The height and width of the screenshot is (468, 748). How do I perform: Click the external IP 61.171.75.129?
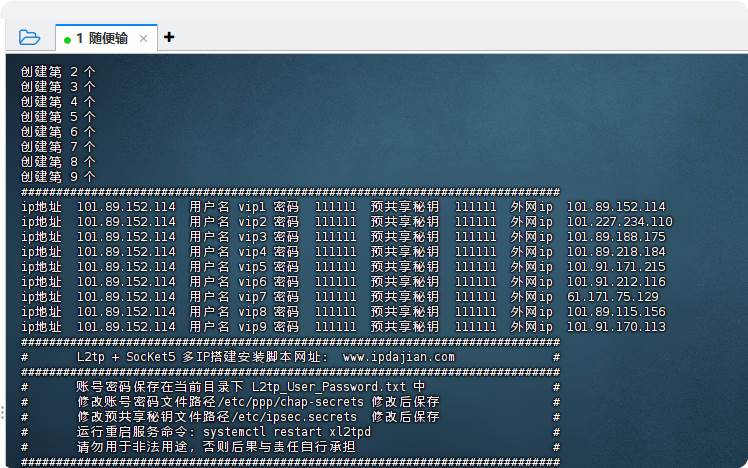click(612, 297)
